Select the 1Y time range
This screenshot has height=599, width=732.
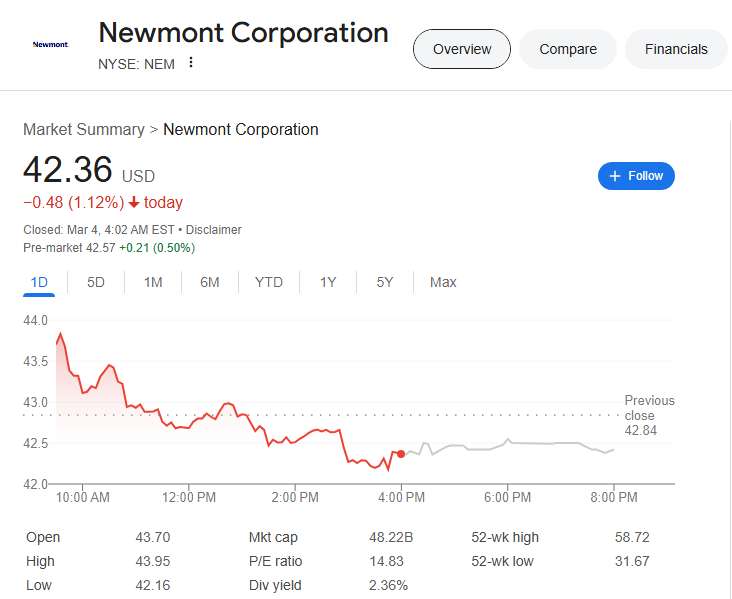pyautogui.click(x=328, y=282)
